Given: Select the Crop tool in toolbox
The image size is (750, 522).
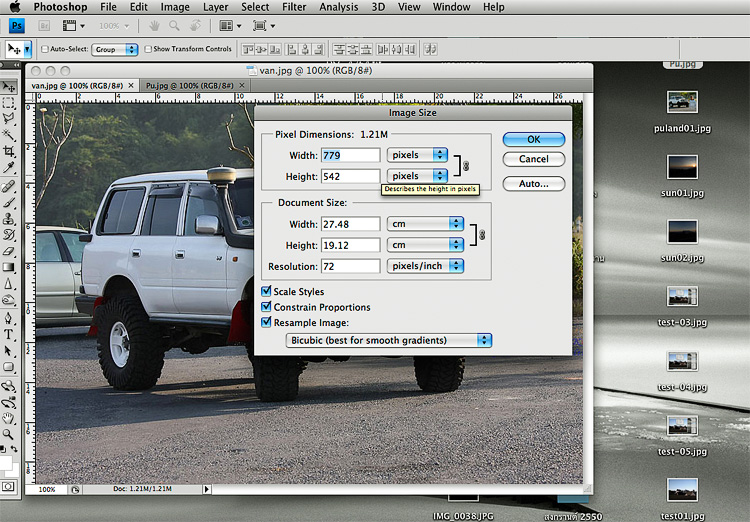Looking at the screenshot, I should pos(9,150).
